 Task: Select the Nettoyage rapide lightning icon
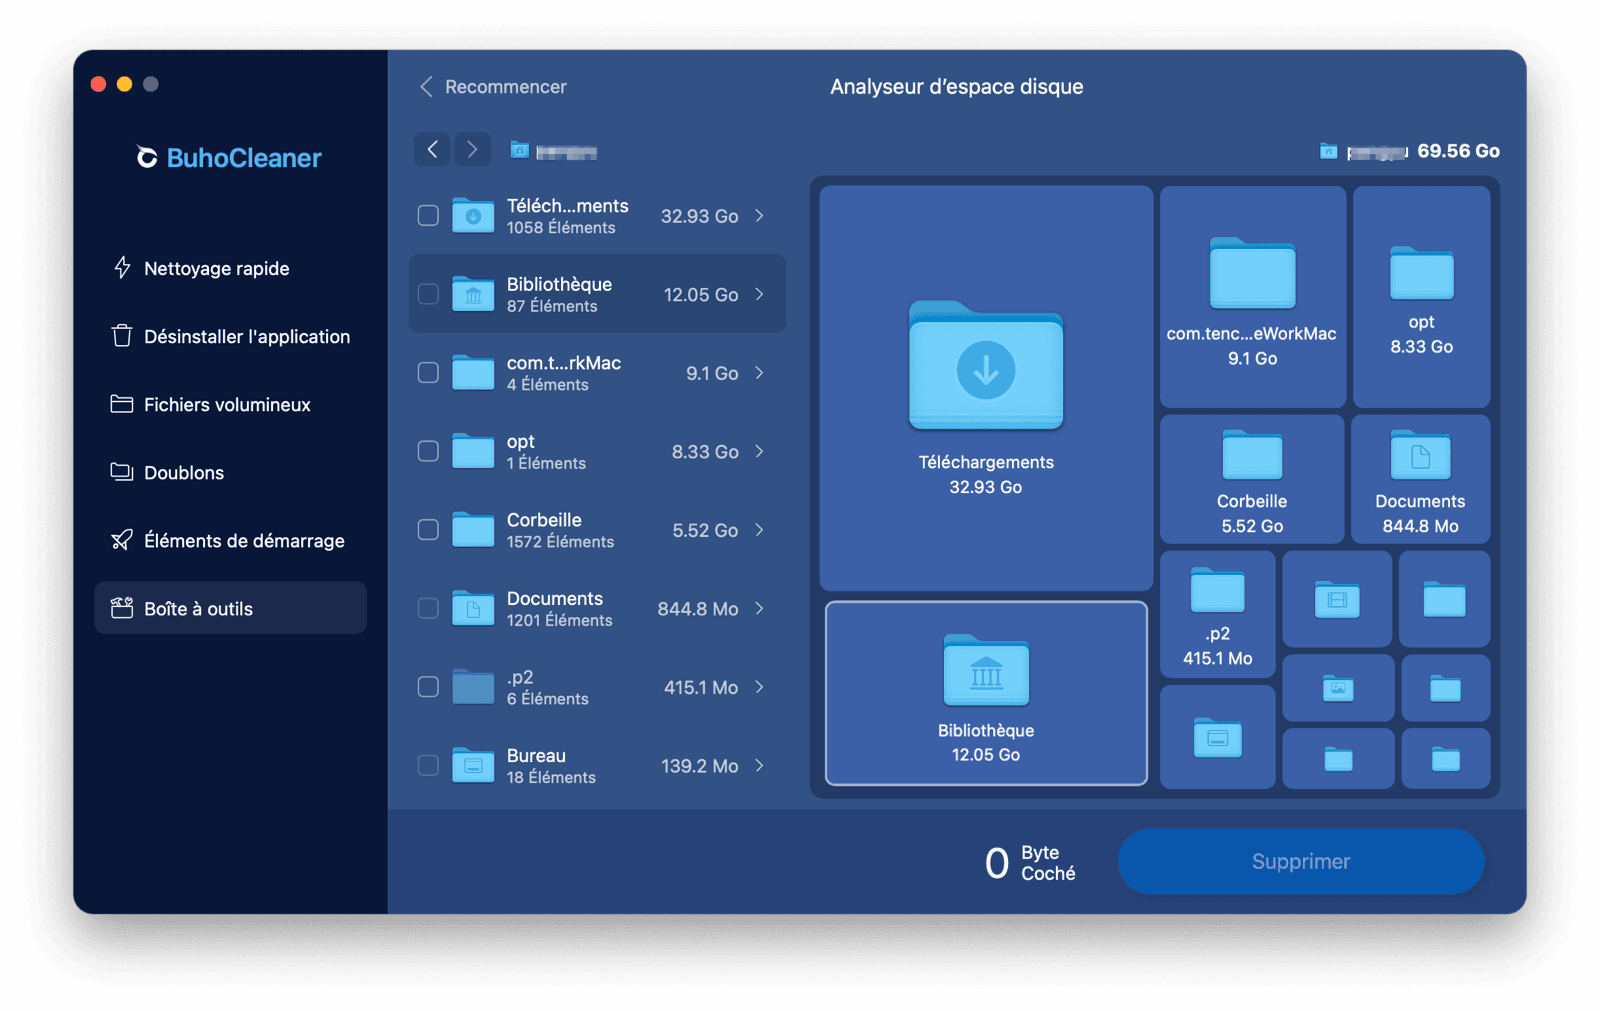click(120, 268)
